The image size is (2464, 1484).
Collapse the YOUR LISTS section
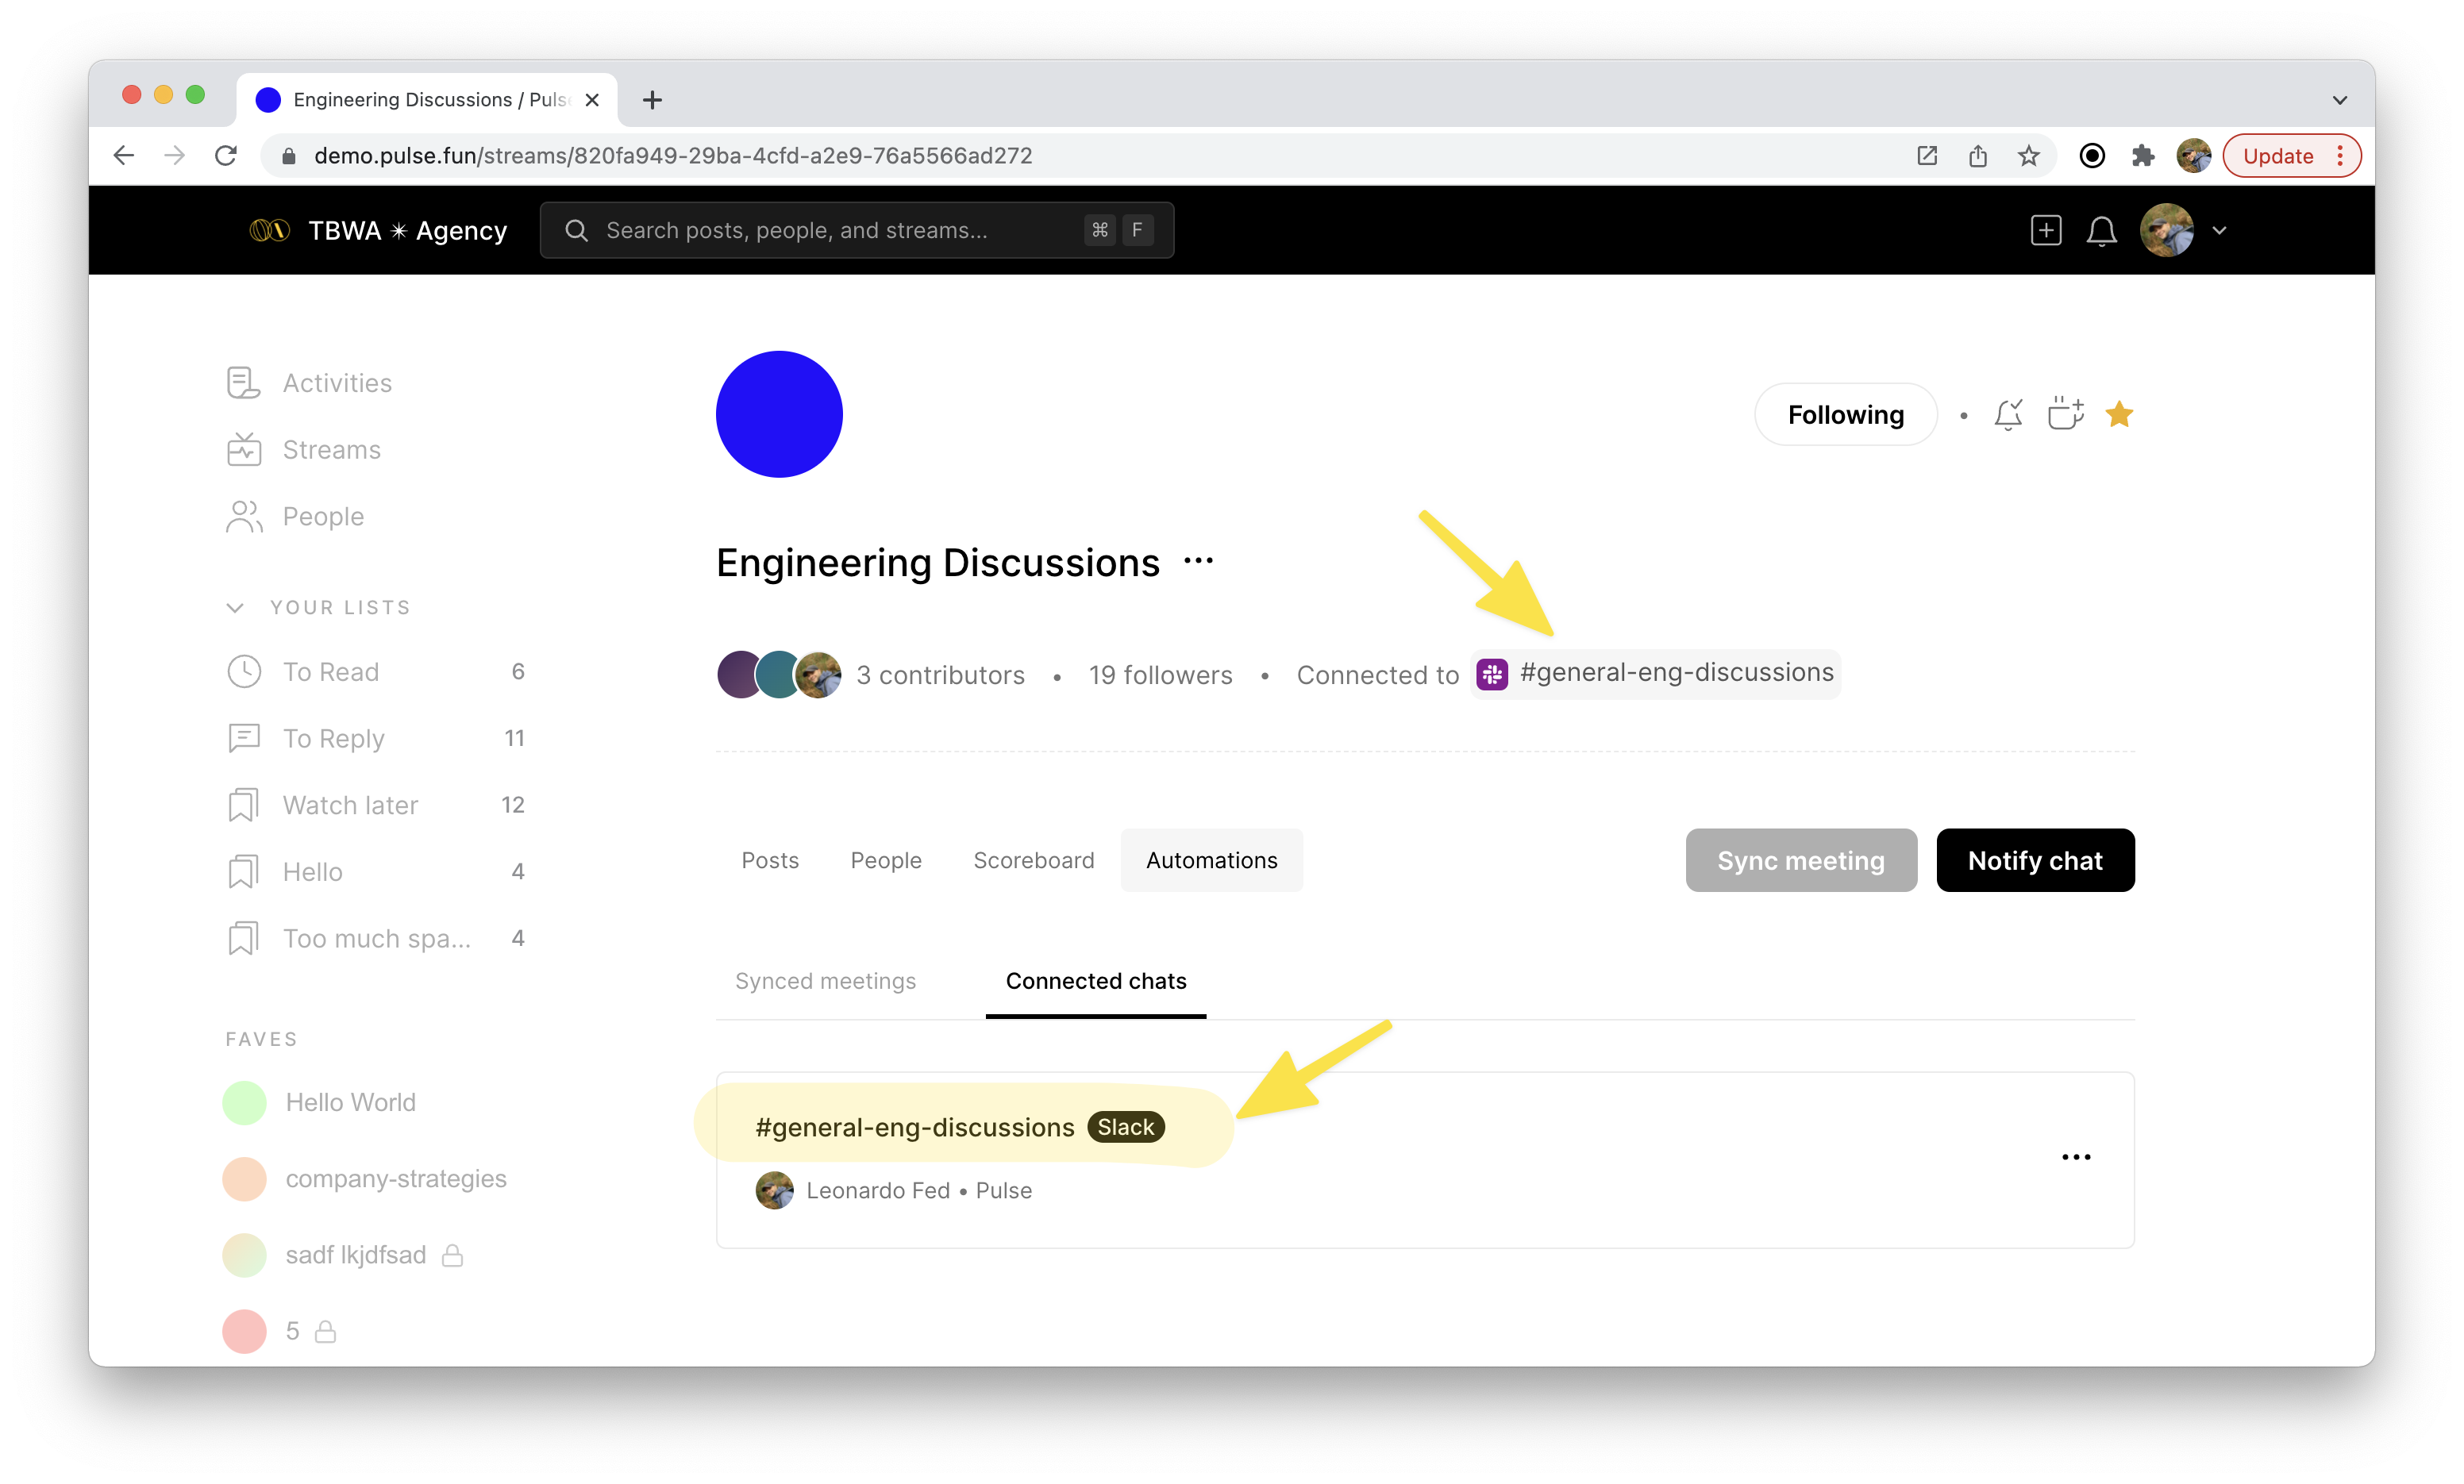point(236,608)
